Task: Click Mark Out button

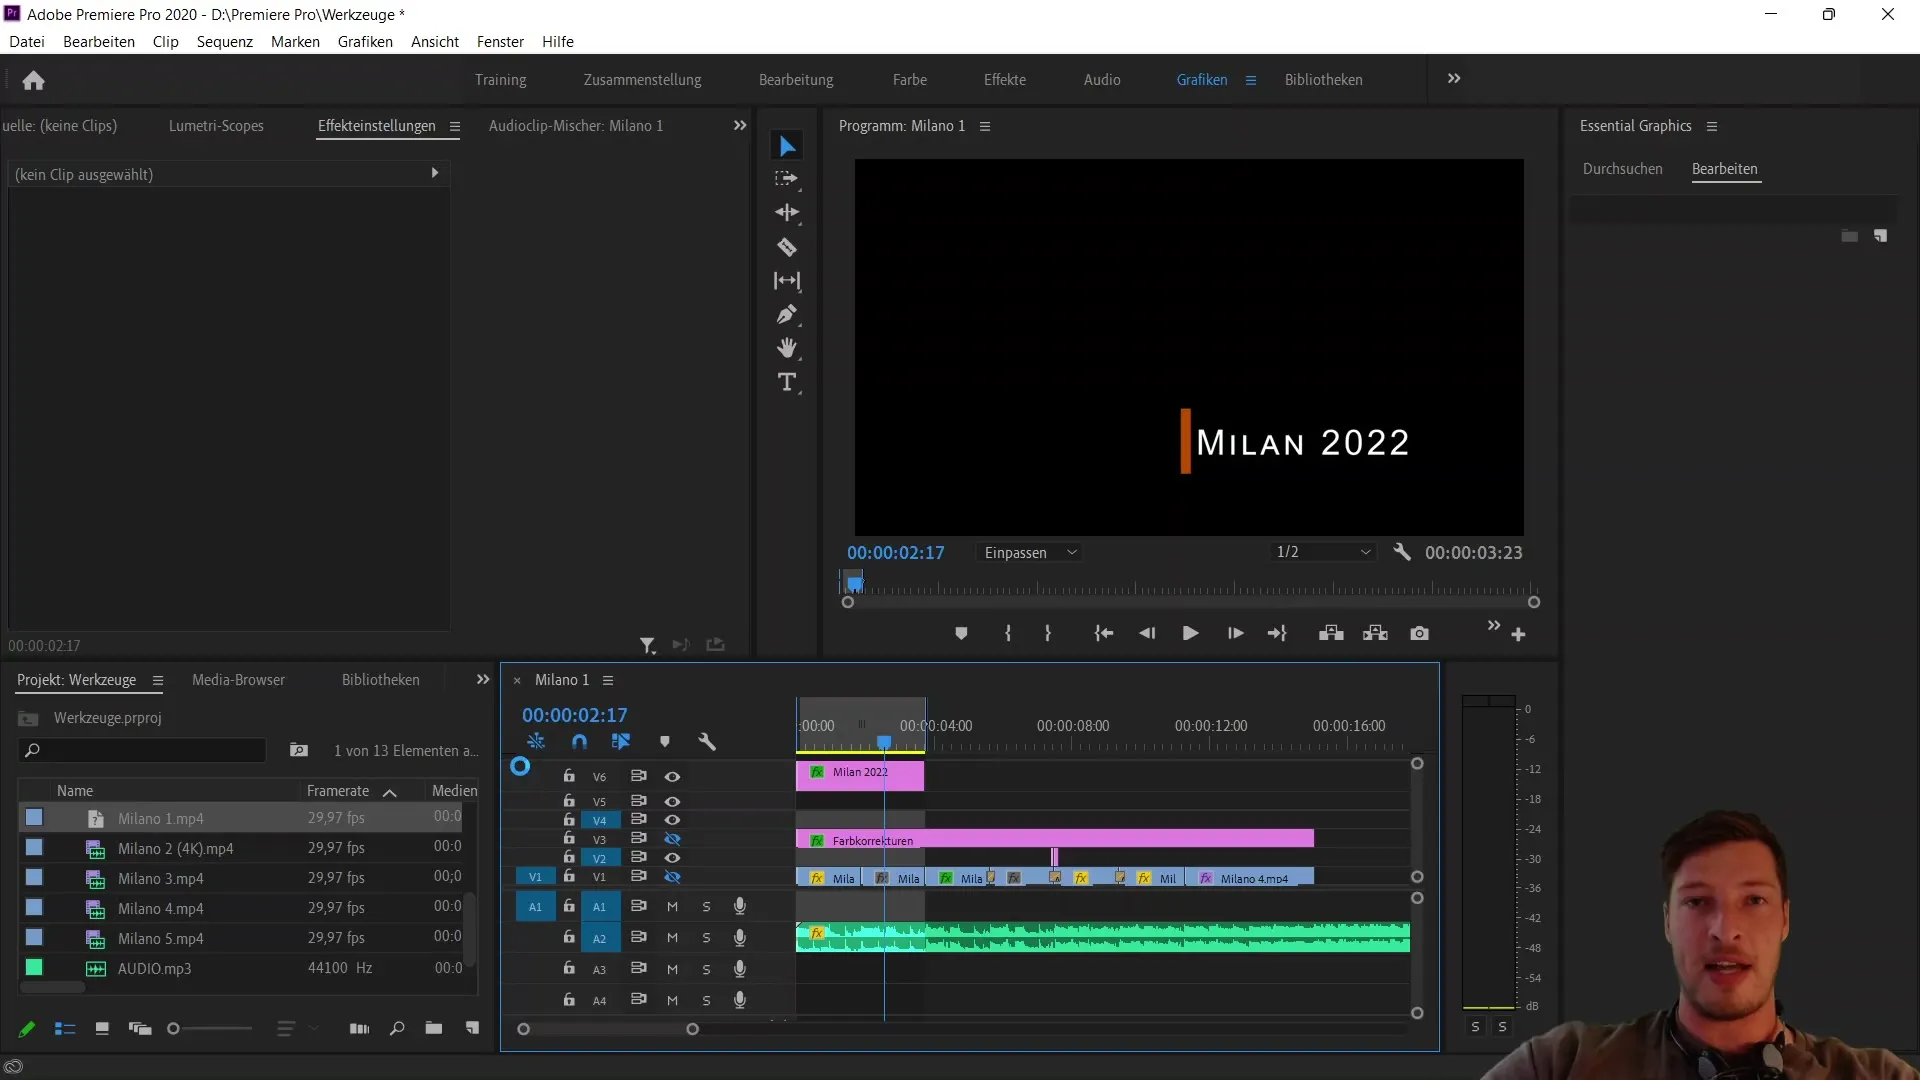Action: (1048, 634)
